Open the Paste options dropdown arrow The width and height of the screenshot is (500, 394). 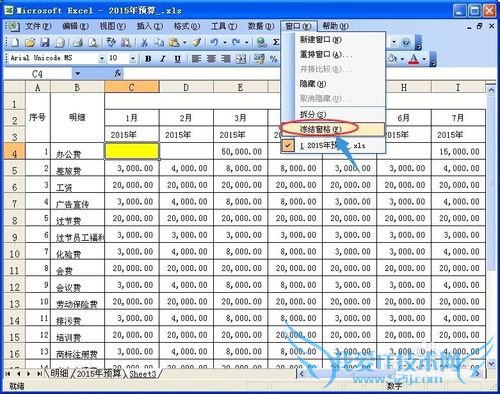(x=184, y=43)
